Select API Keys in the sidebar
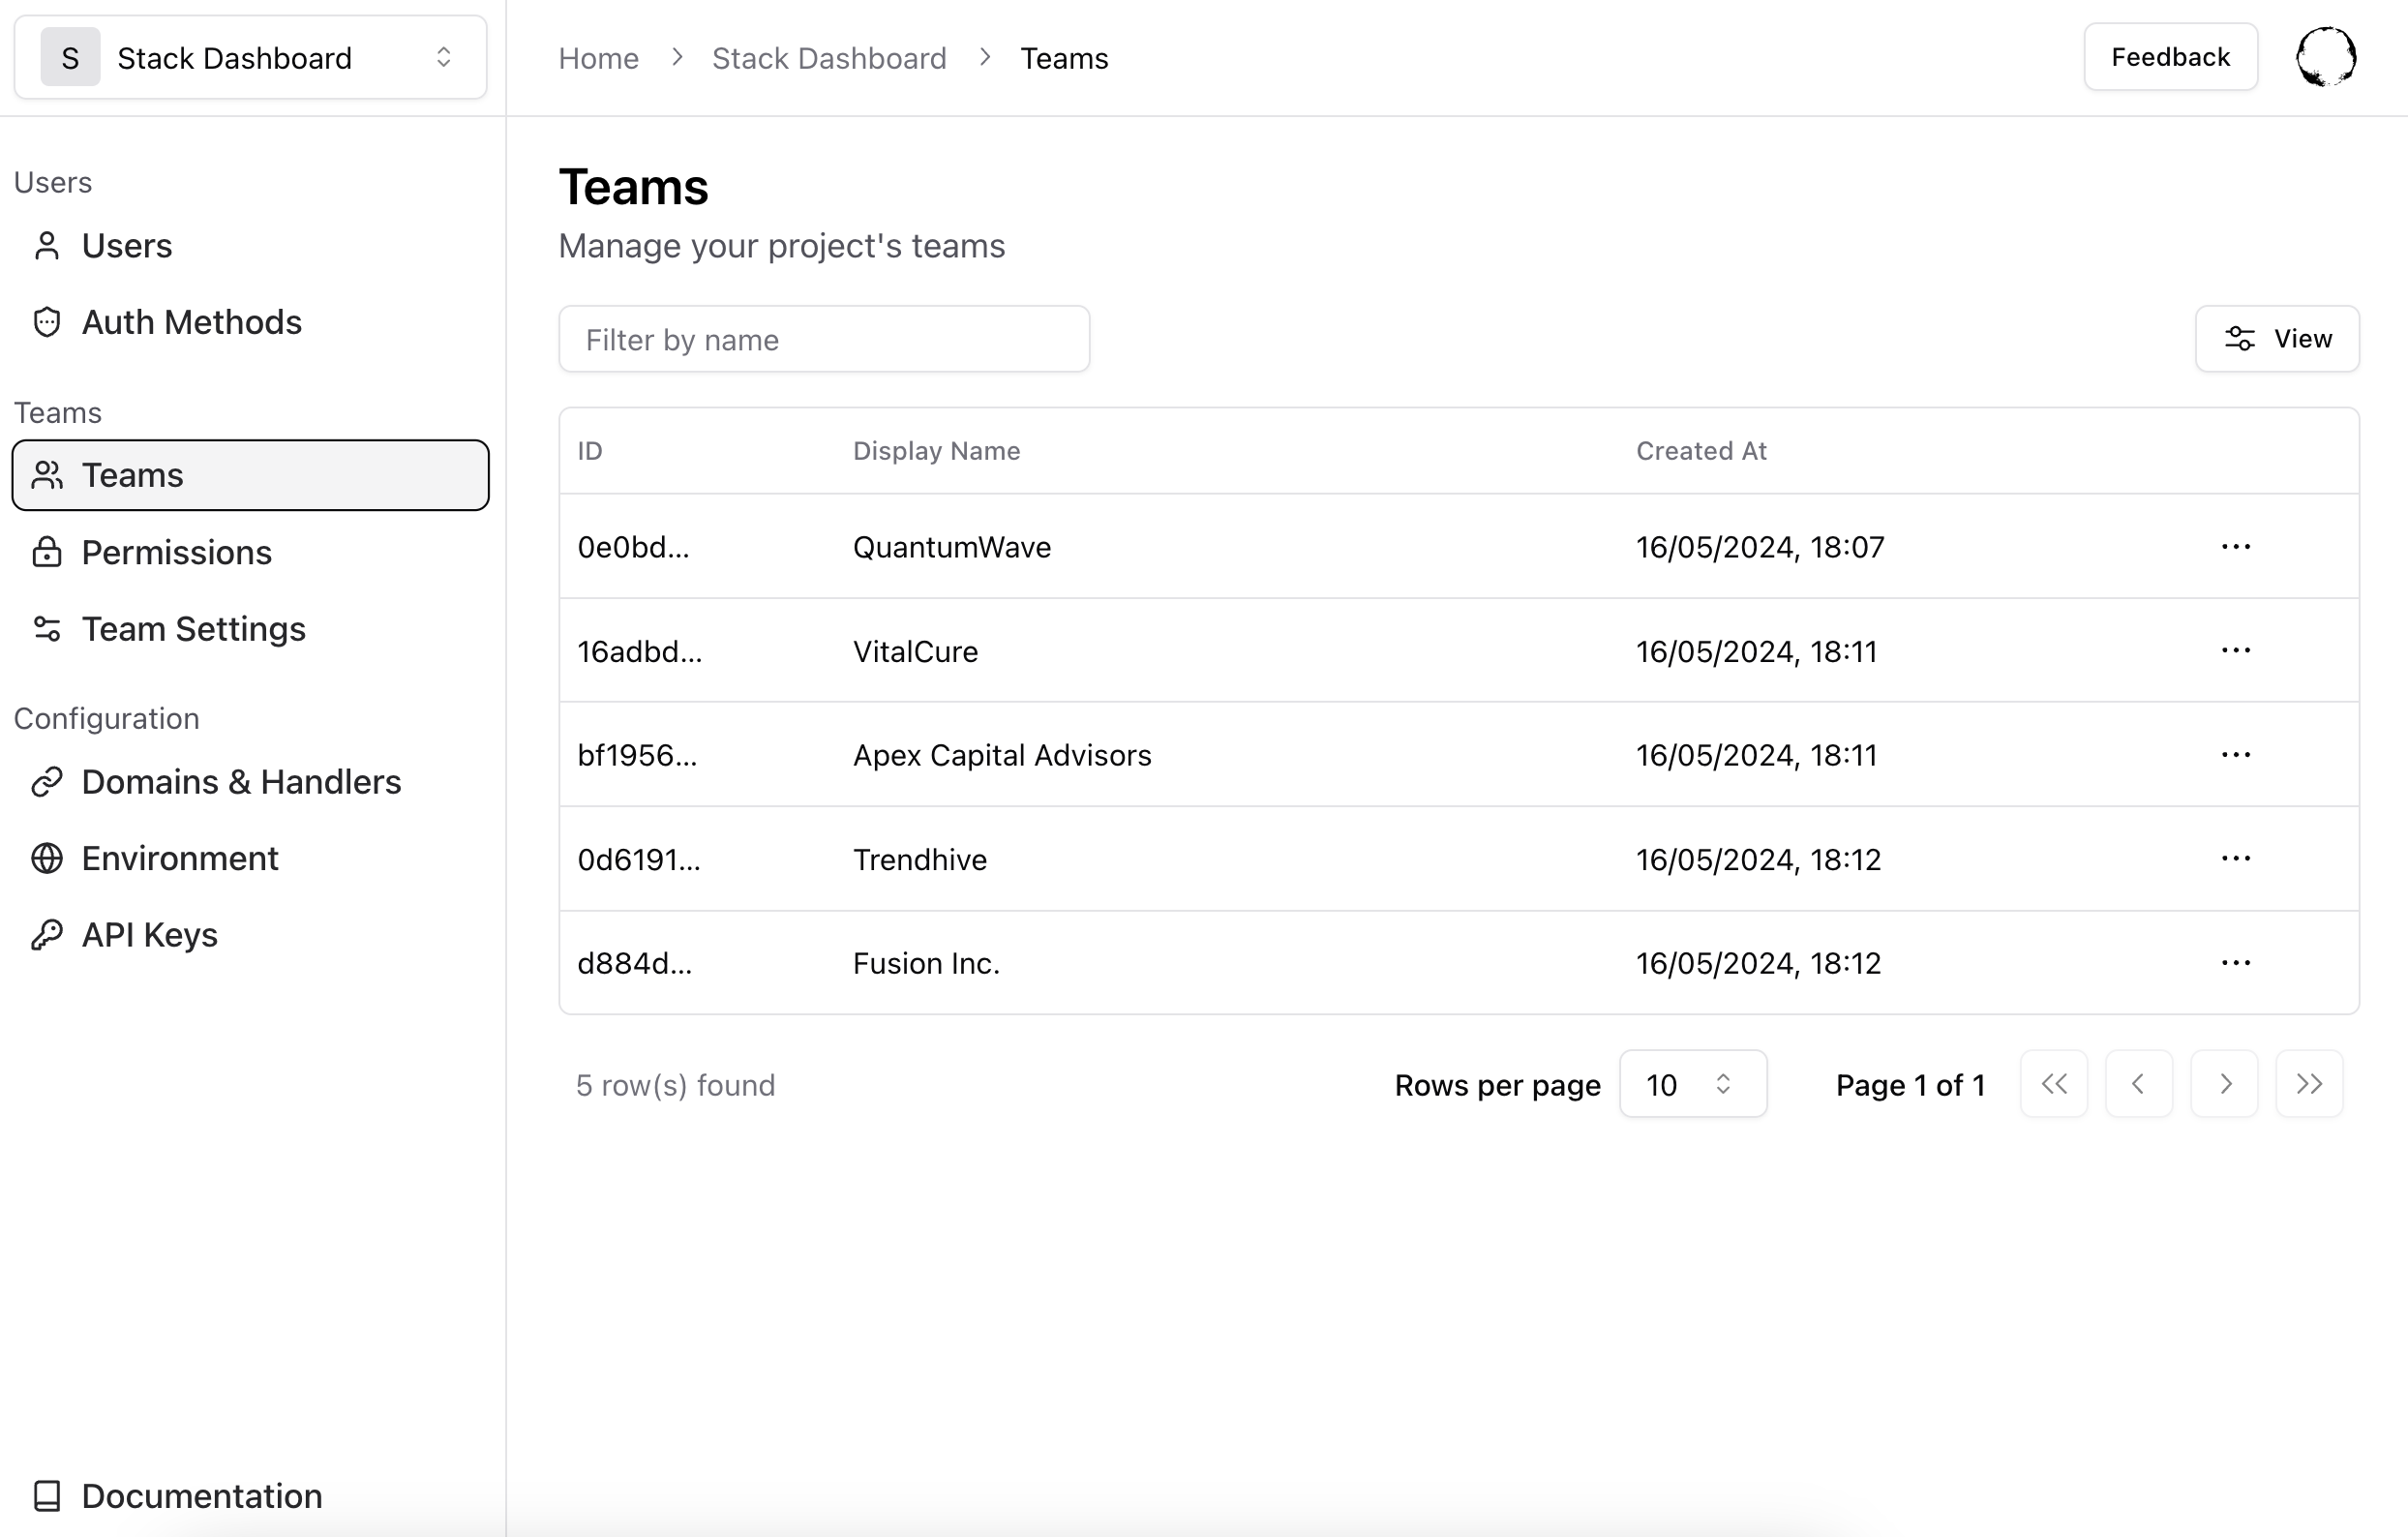The height and width of the screenshot is (1537, 2408). point(149,935)
